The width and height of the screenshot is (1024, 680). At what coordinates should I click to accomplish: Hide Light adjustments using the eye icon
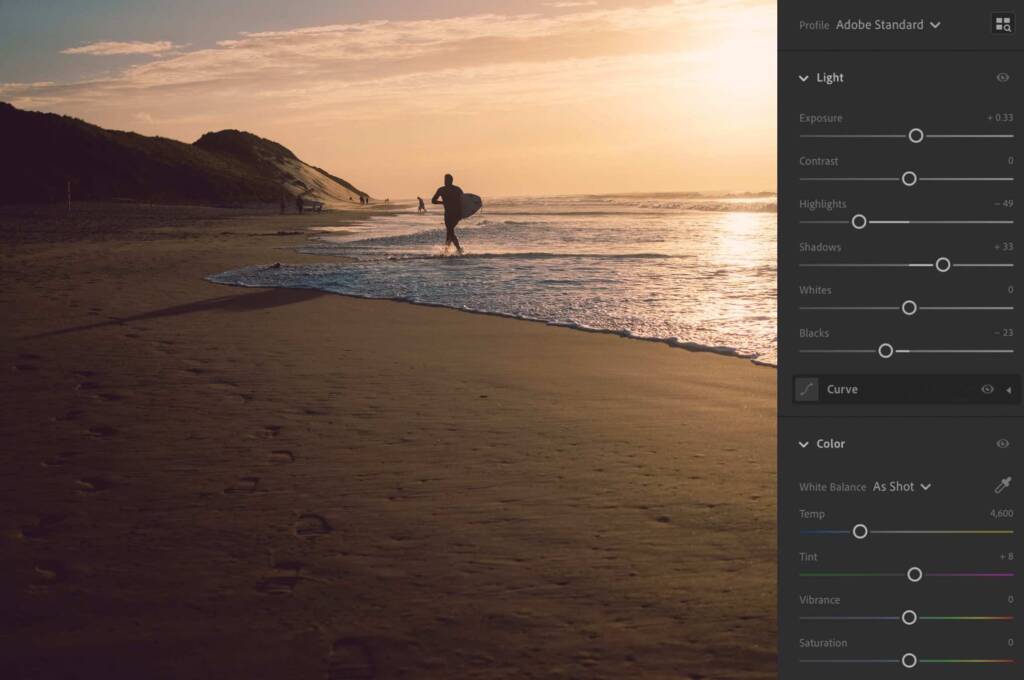click(1004, 77)
